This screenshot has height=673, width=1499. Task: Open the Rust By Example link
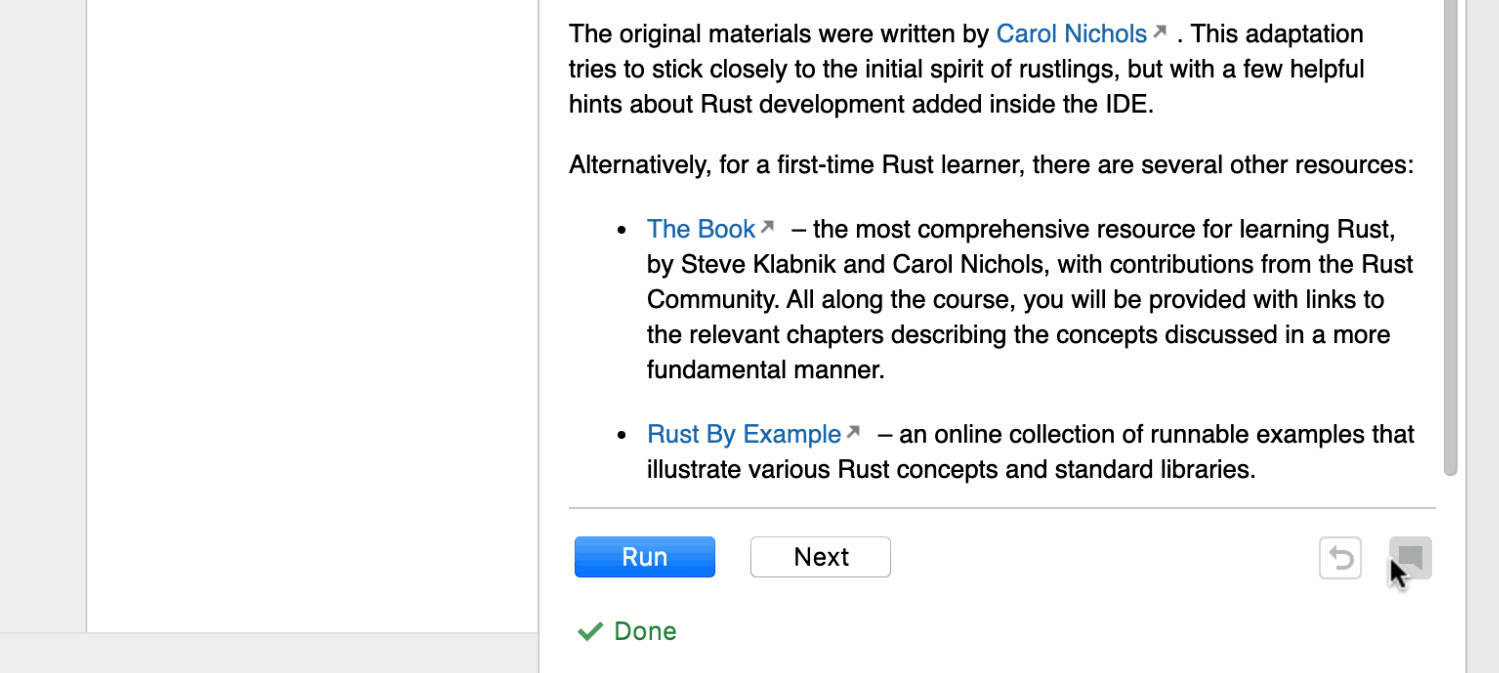pos(744,434)
